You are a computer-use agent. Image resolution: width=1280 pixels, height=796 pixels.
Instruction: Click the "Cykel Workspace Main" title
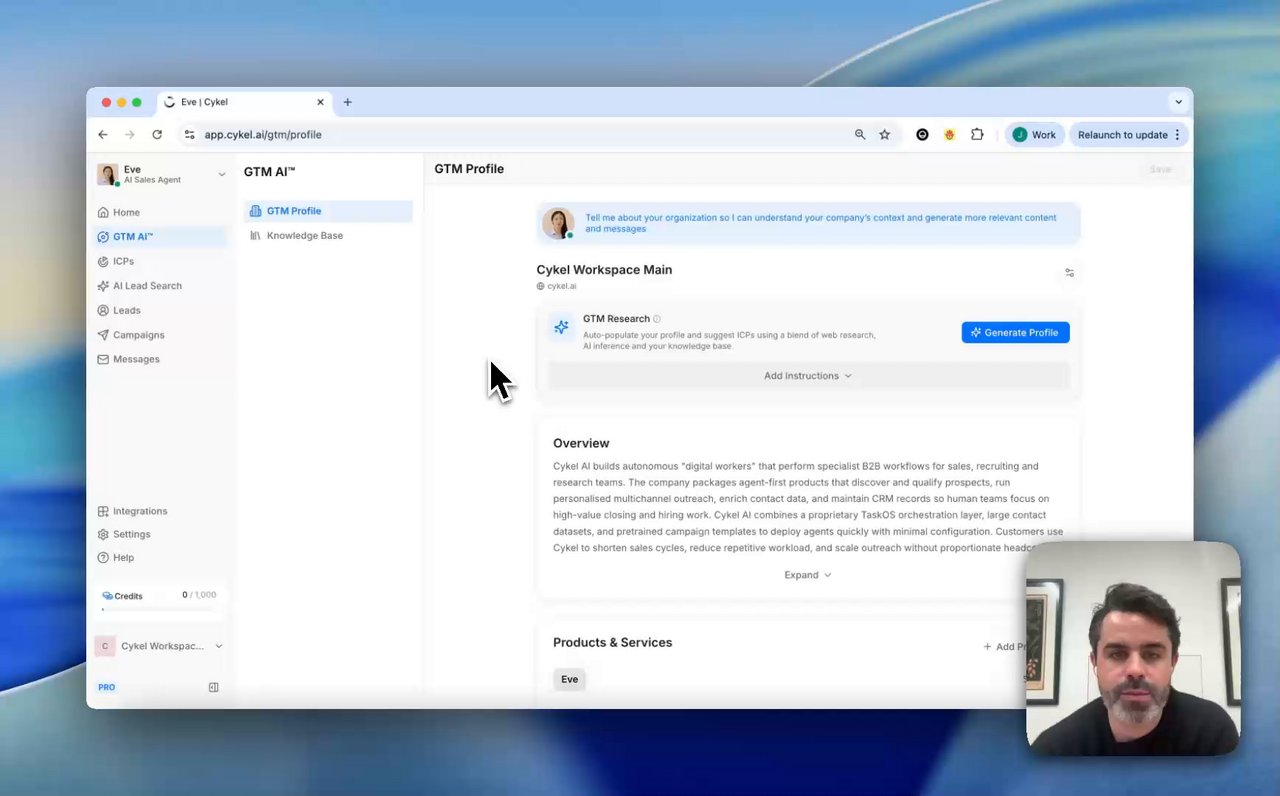[604, 270]
